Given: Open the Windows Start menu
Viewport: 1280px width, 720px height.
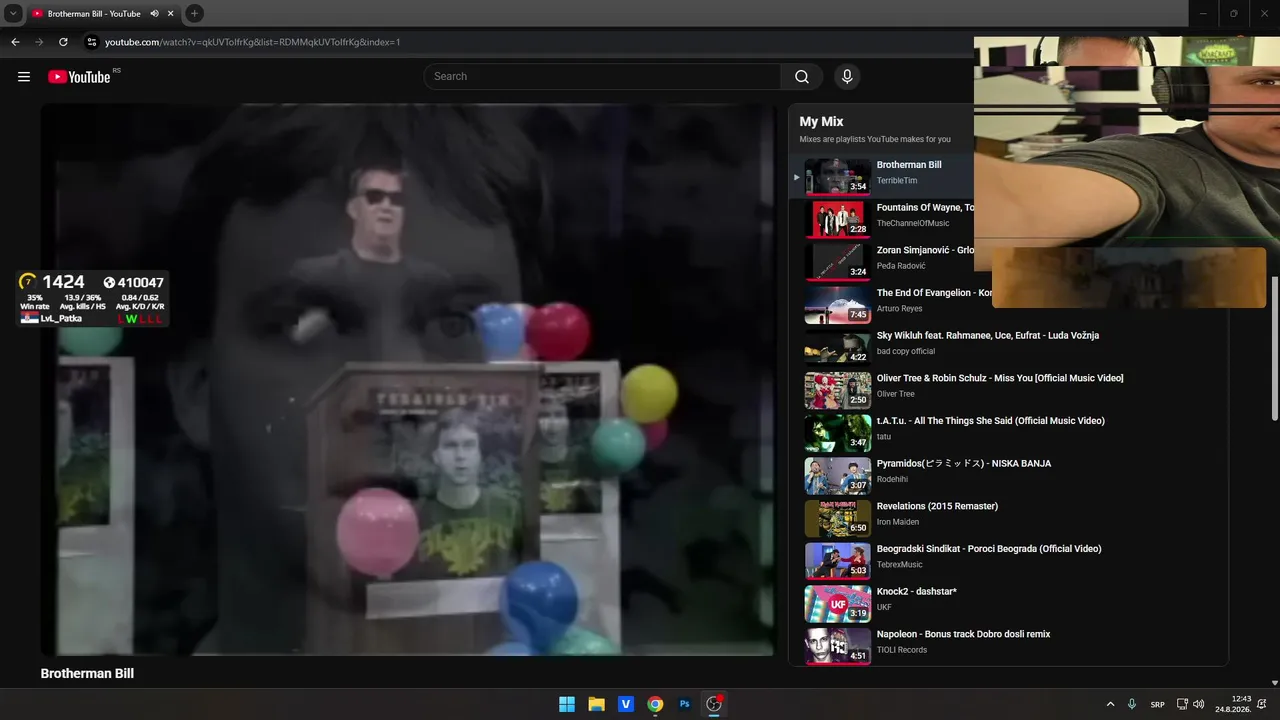Looking at the screenshot, I should tap(567, 704).
